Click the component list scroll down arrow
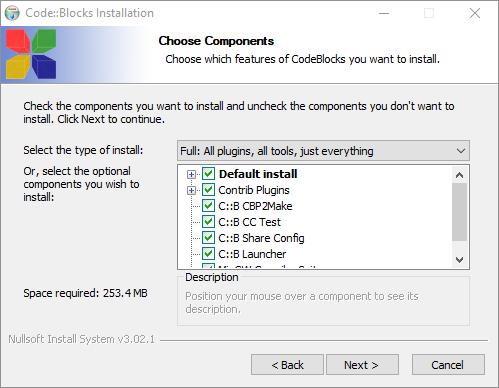Screen dimensions: 499x388 tap(460, 259)
